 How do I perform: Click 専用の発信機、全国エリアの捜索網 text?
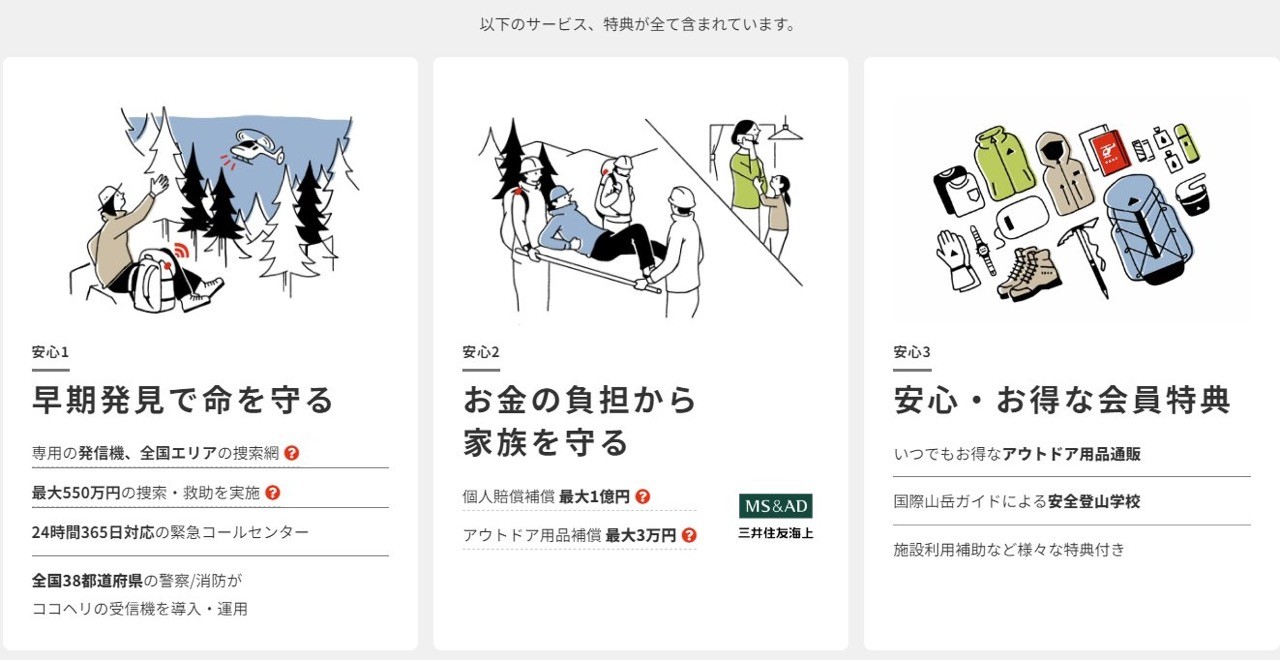[156, 453]
